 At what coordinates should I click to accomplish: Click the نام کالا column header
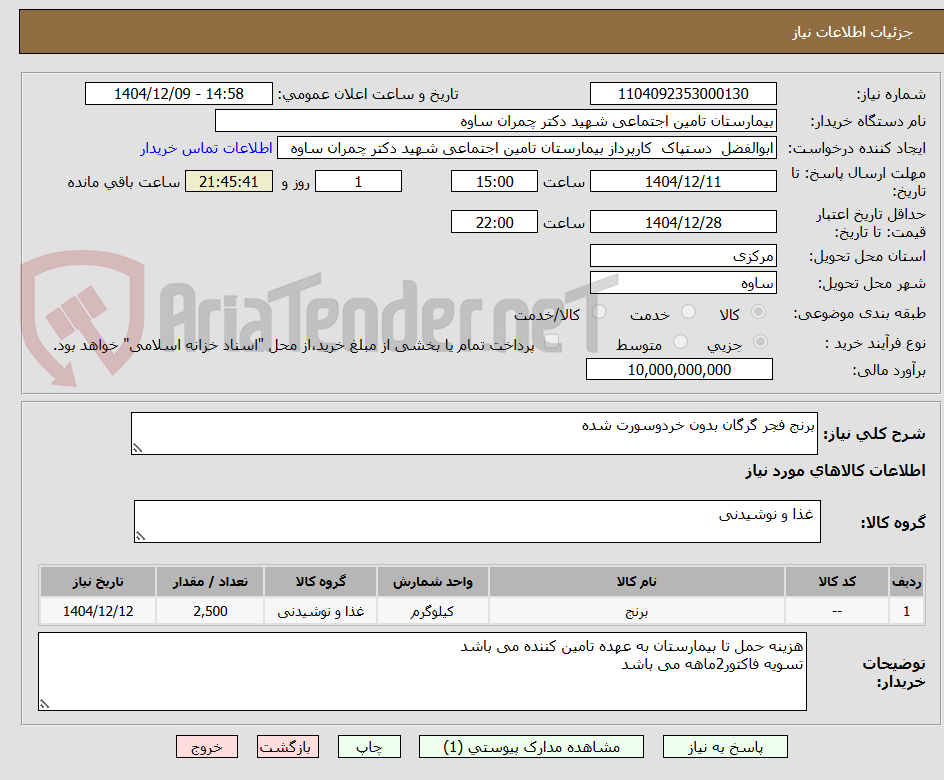[636, 581]
